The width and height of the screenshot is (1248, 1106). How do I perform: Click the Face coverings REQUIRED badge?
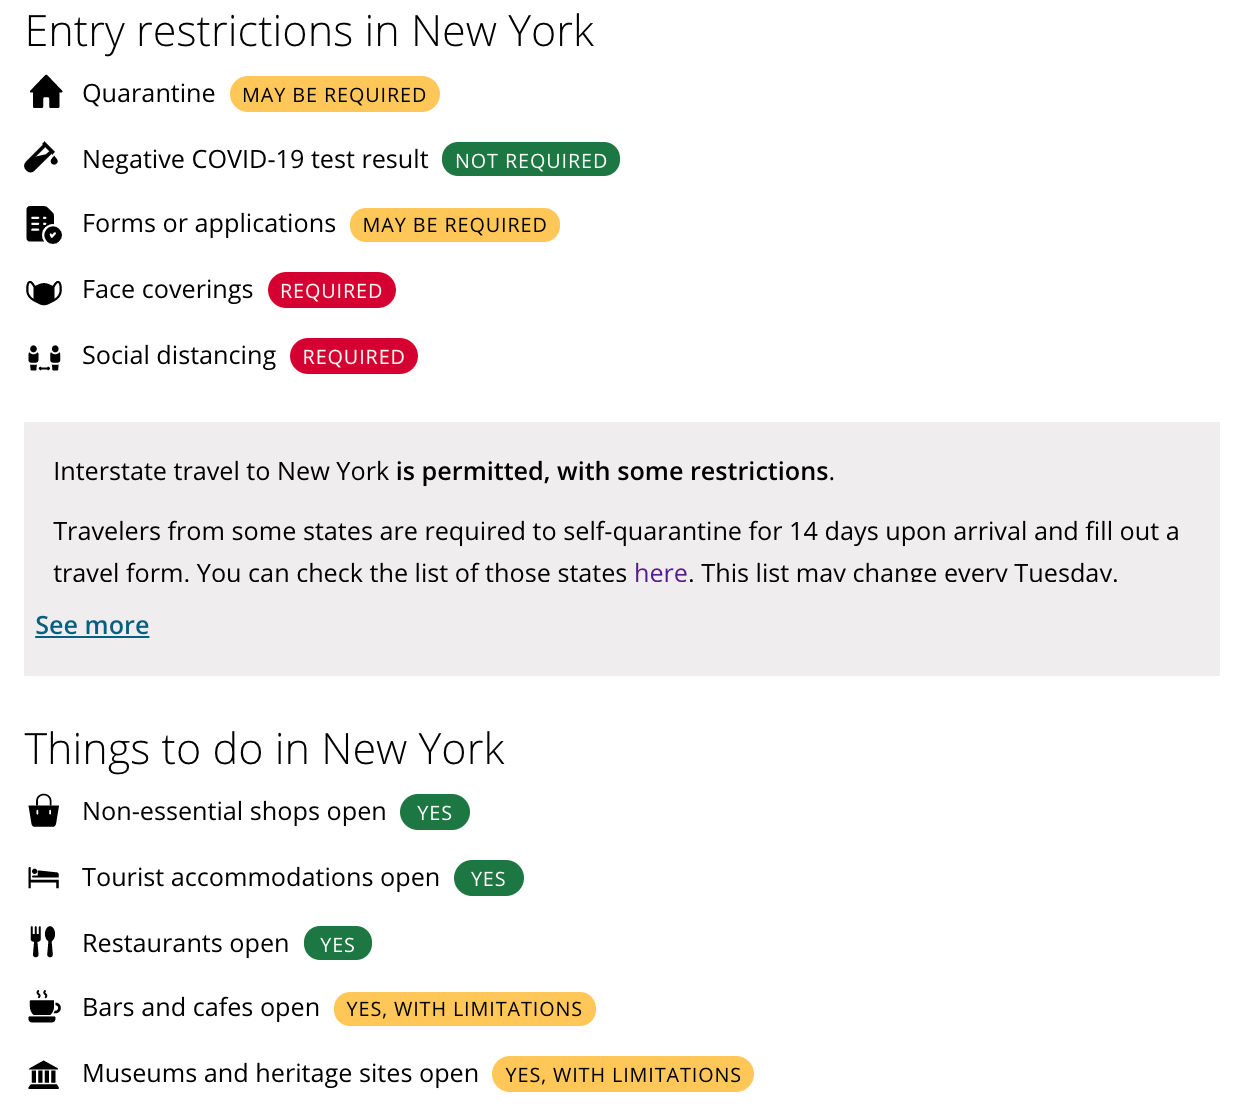tap(332, 290)
